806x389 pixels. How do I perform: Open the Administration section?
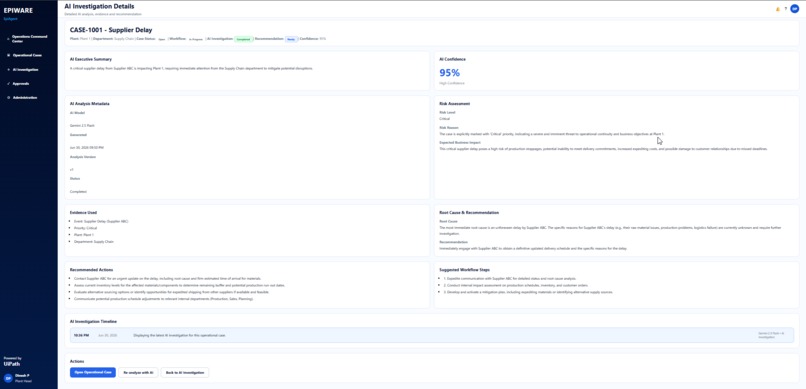tap(25, 97)
